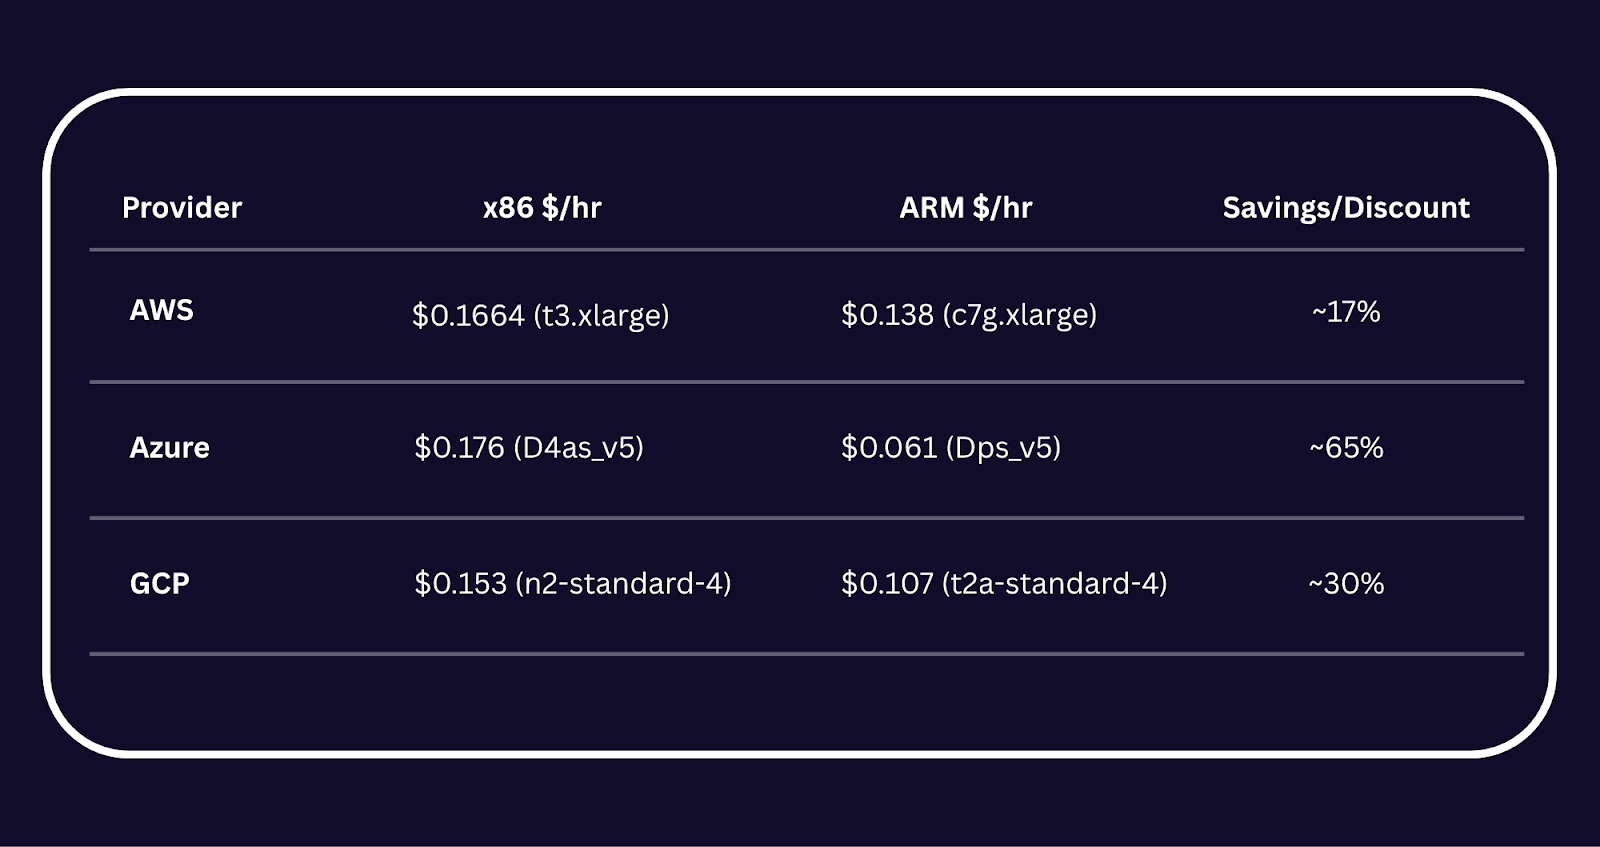Select the n2-standard-4 instance name
Image resolution: width=1600 pixels, height=847 pixels.
[x=623, y=583]
